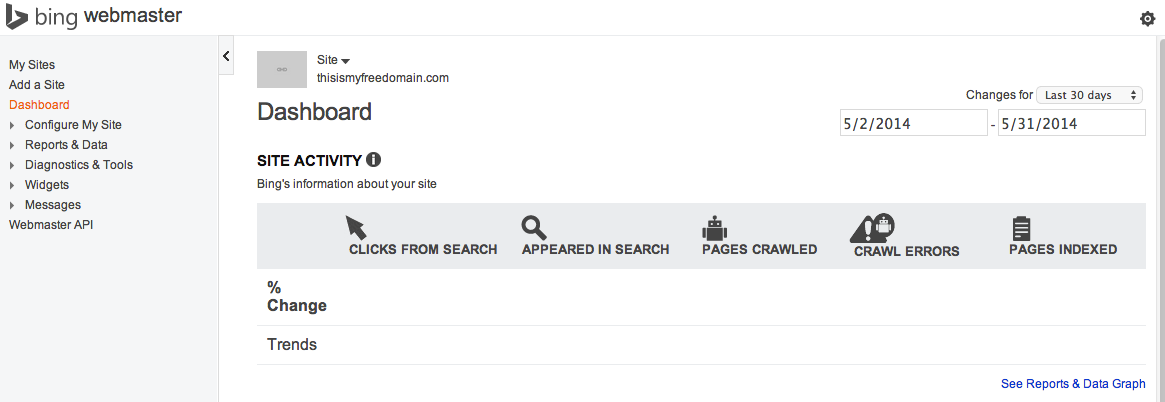Collapse the left sidebar with the arrow
The width and height of the screenshot is (1165, 402).
(226, 56)
